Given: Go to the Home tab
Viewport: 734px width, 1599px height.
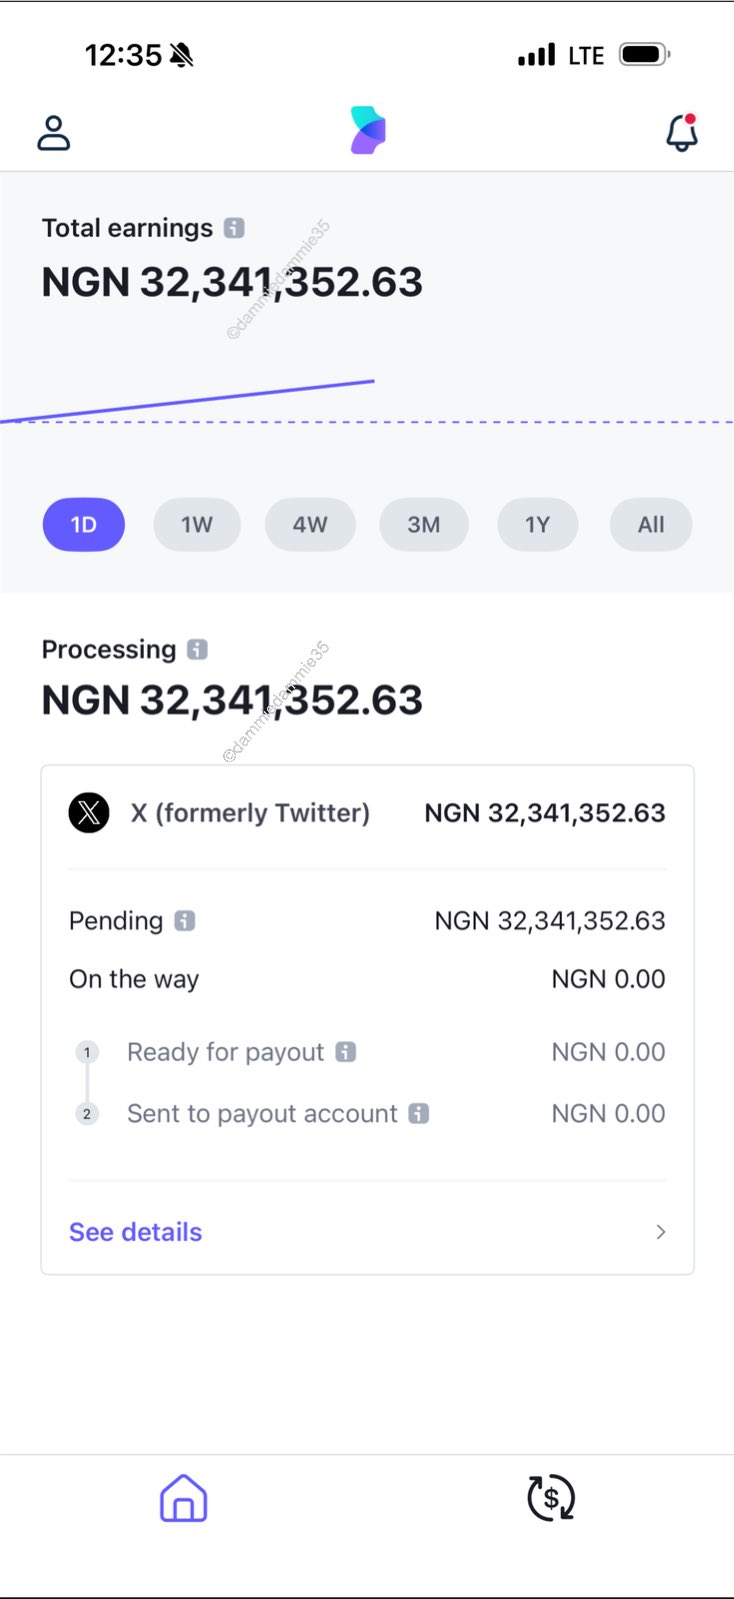Looking at the screenshot, I should pyautogui.click(x=184, y=1498).
